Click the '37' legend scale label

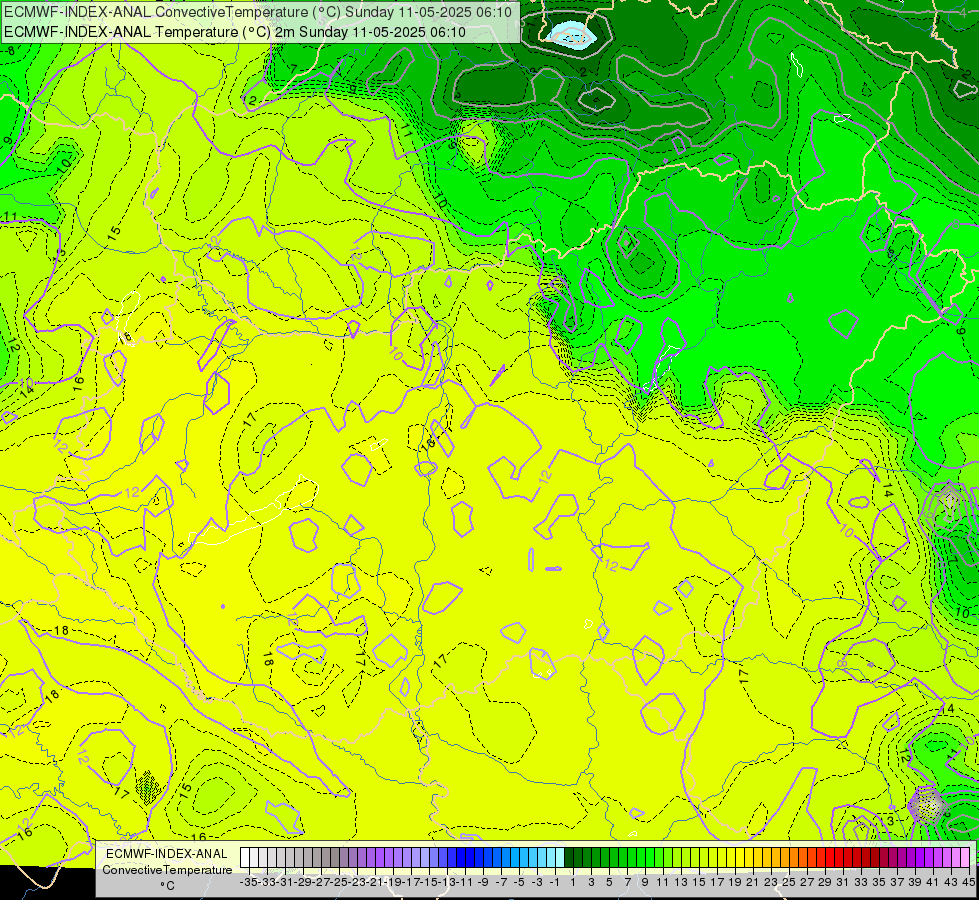click(x=897, y=882)
